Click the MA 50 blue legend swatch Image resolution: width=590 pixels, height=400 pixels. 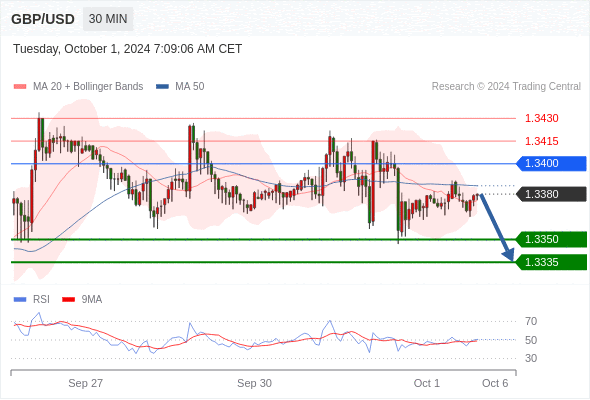pos(162,87)
